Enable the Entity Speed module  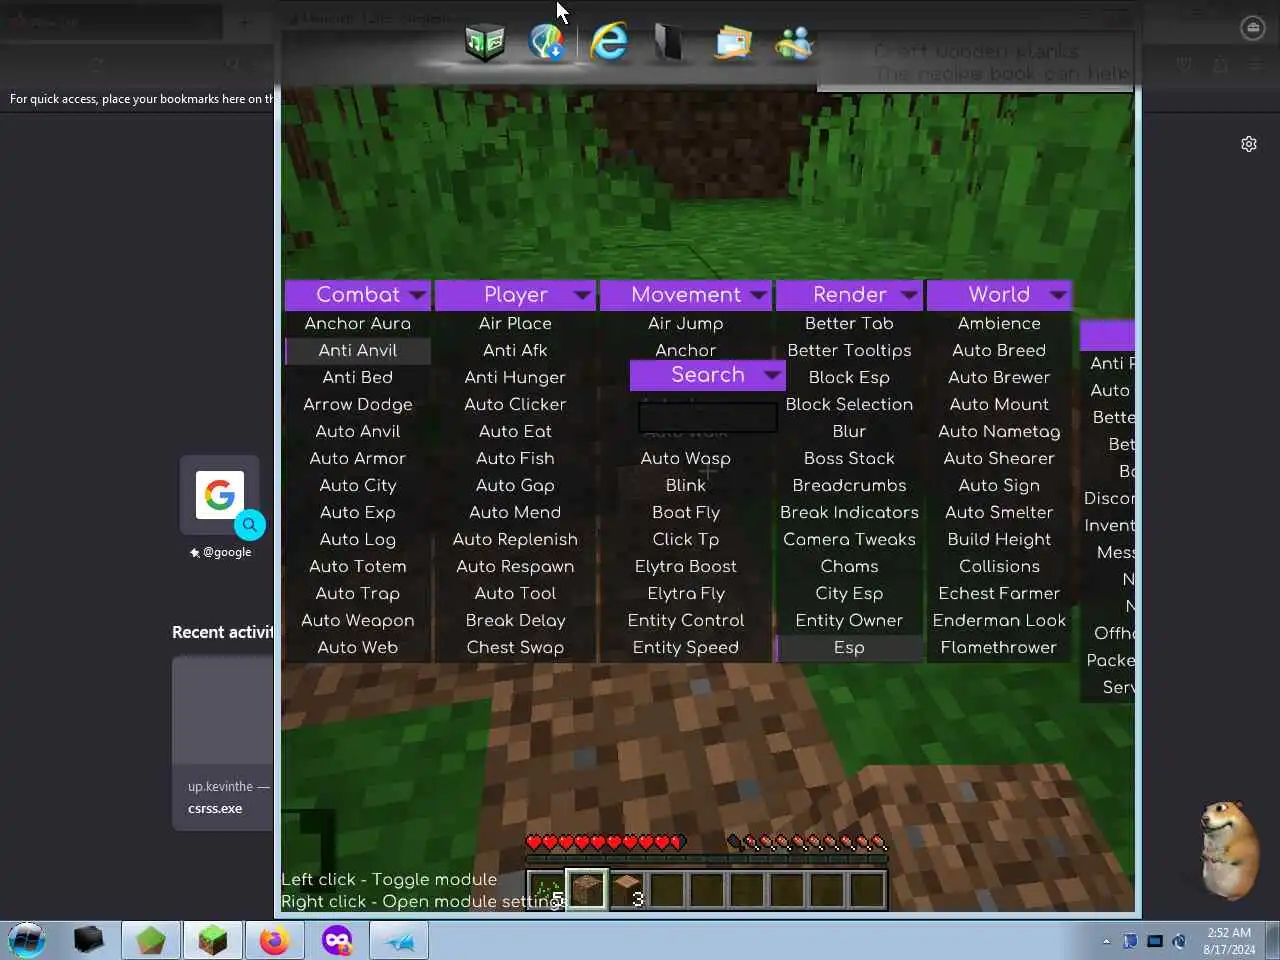click(x=686, y=647)
